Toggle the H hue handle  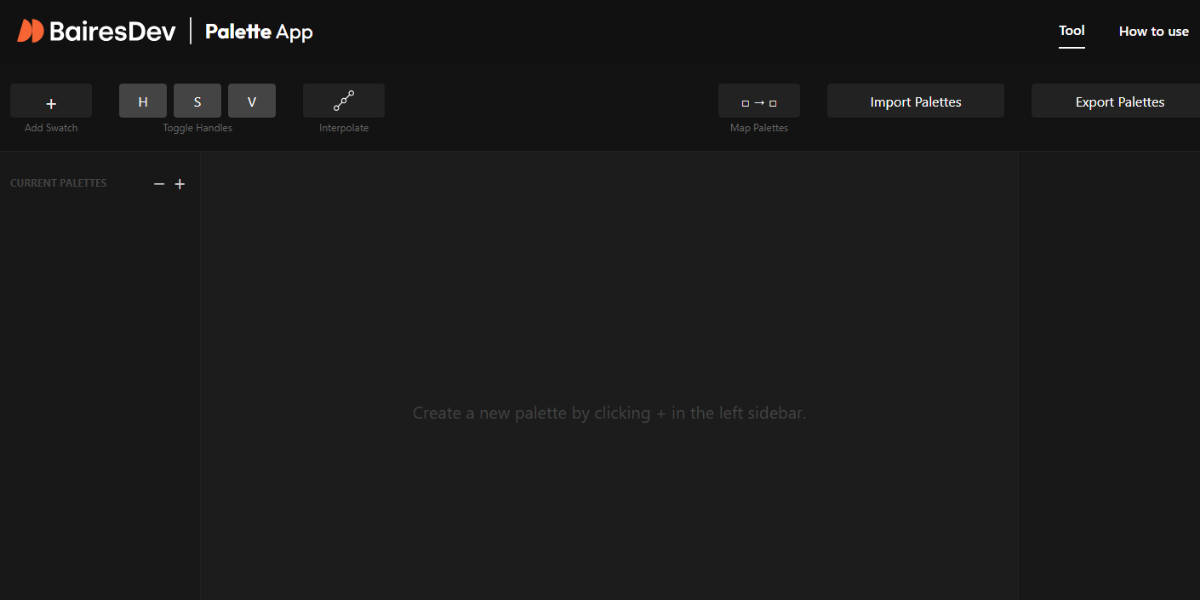pyautogui.click(x=143, y=101)
